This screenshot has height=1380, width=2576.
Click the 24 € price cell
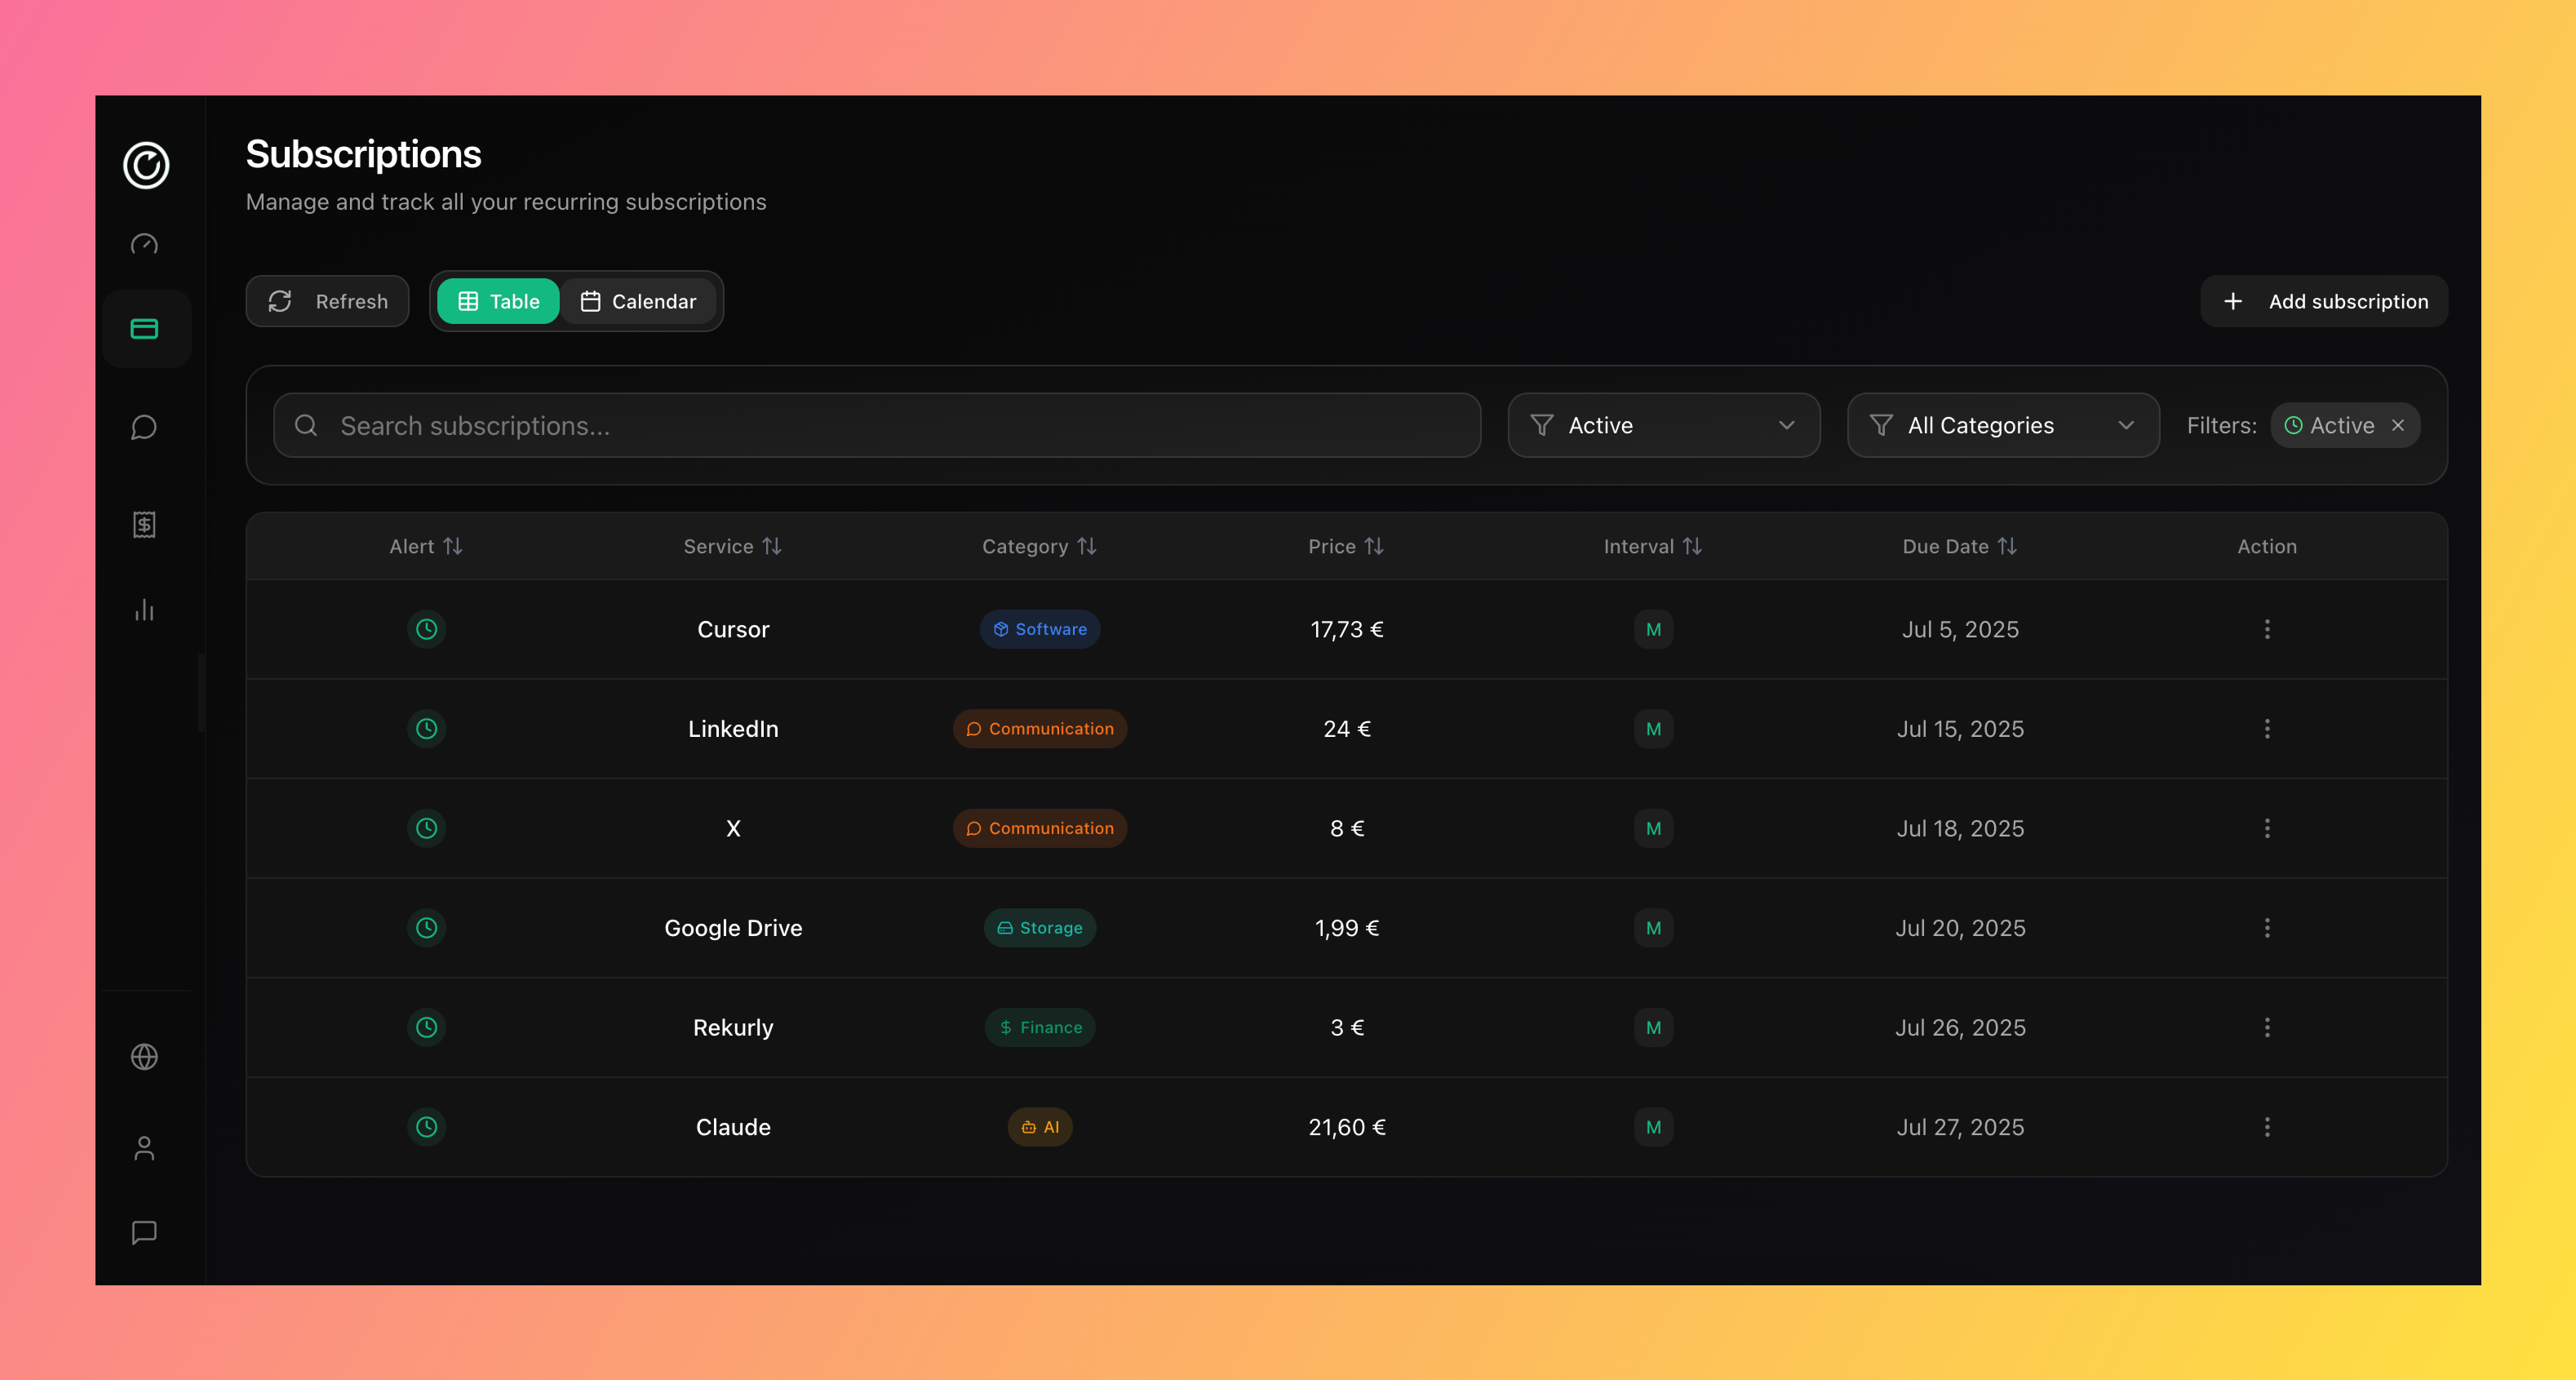(x=1347, y=729)
